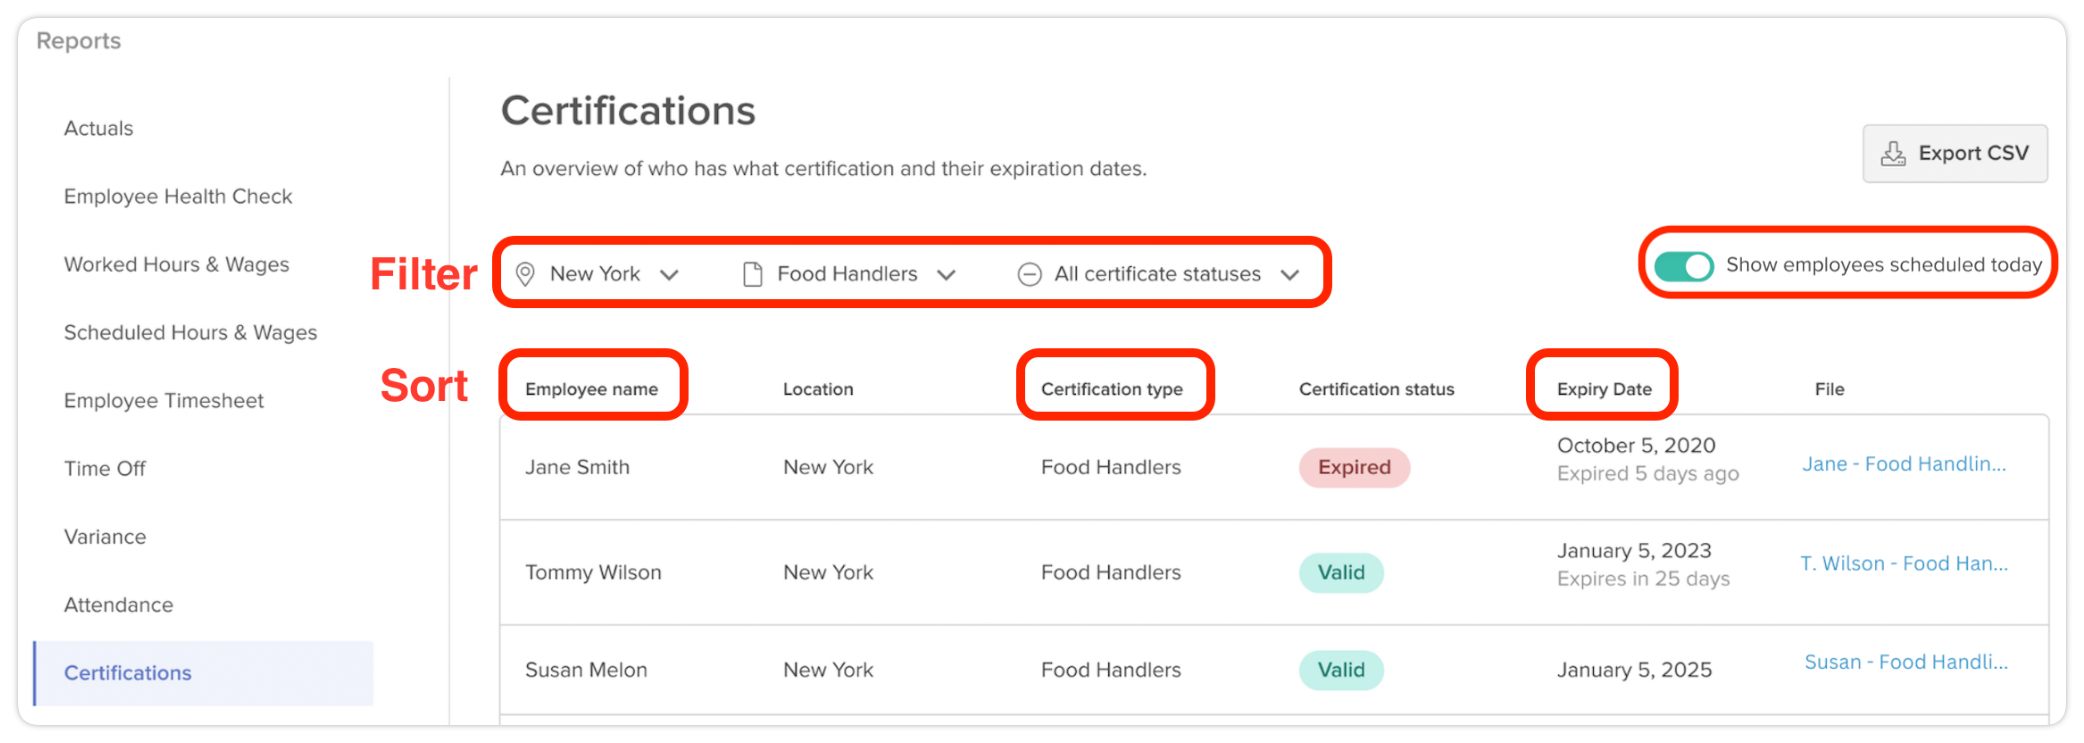Sort by Certification type column header

(x=1111, y=389)
